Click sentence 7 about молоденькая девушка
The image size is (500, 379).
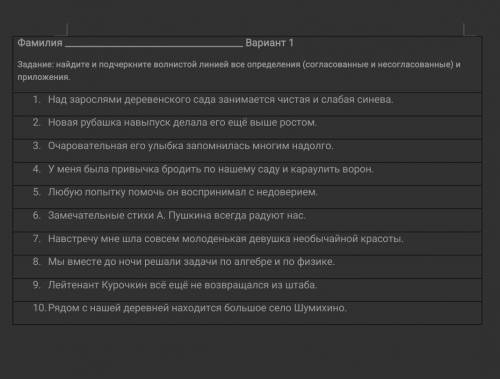click(x=226, y=239)
